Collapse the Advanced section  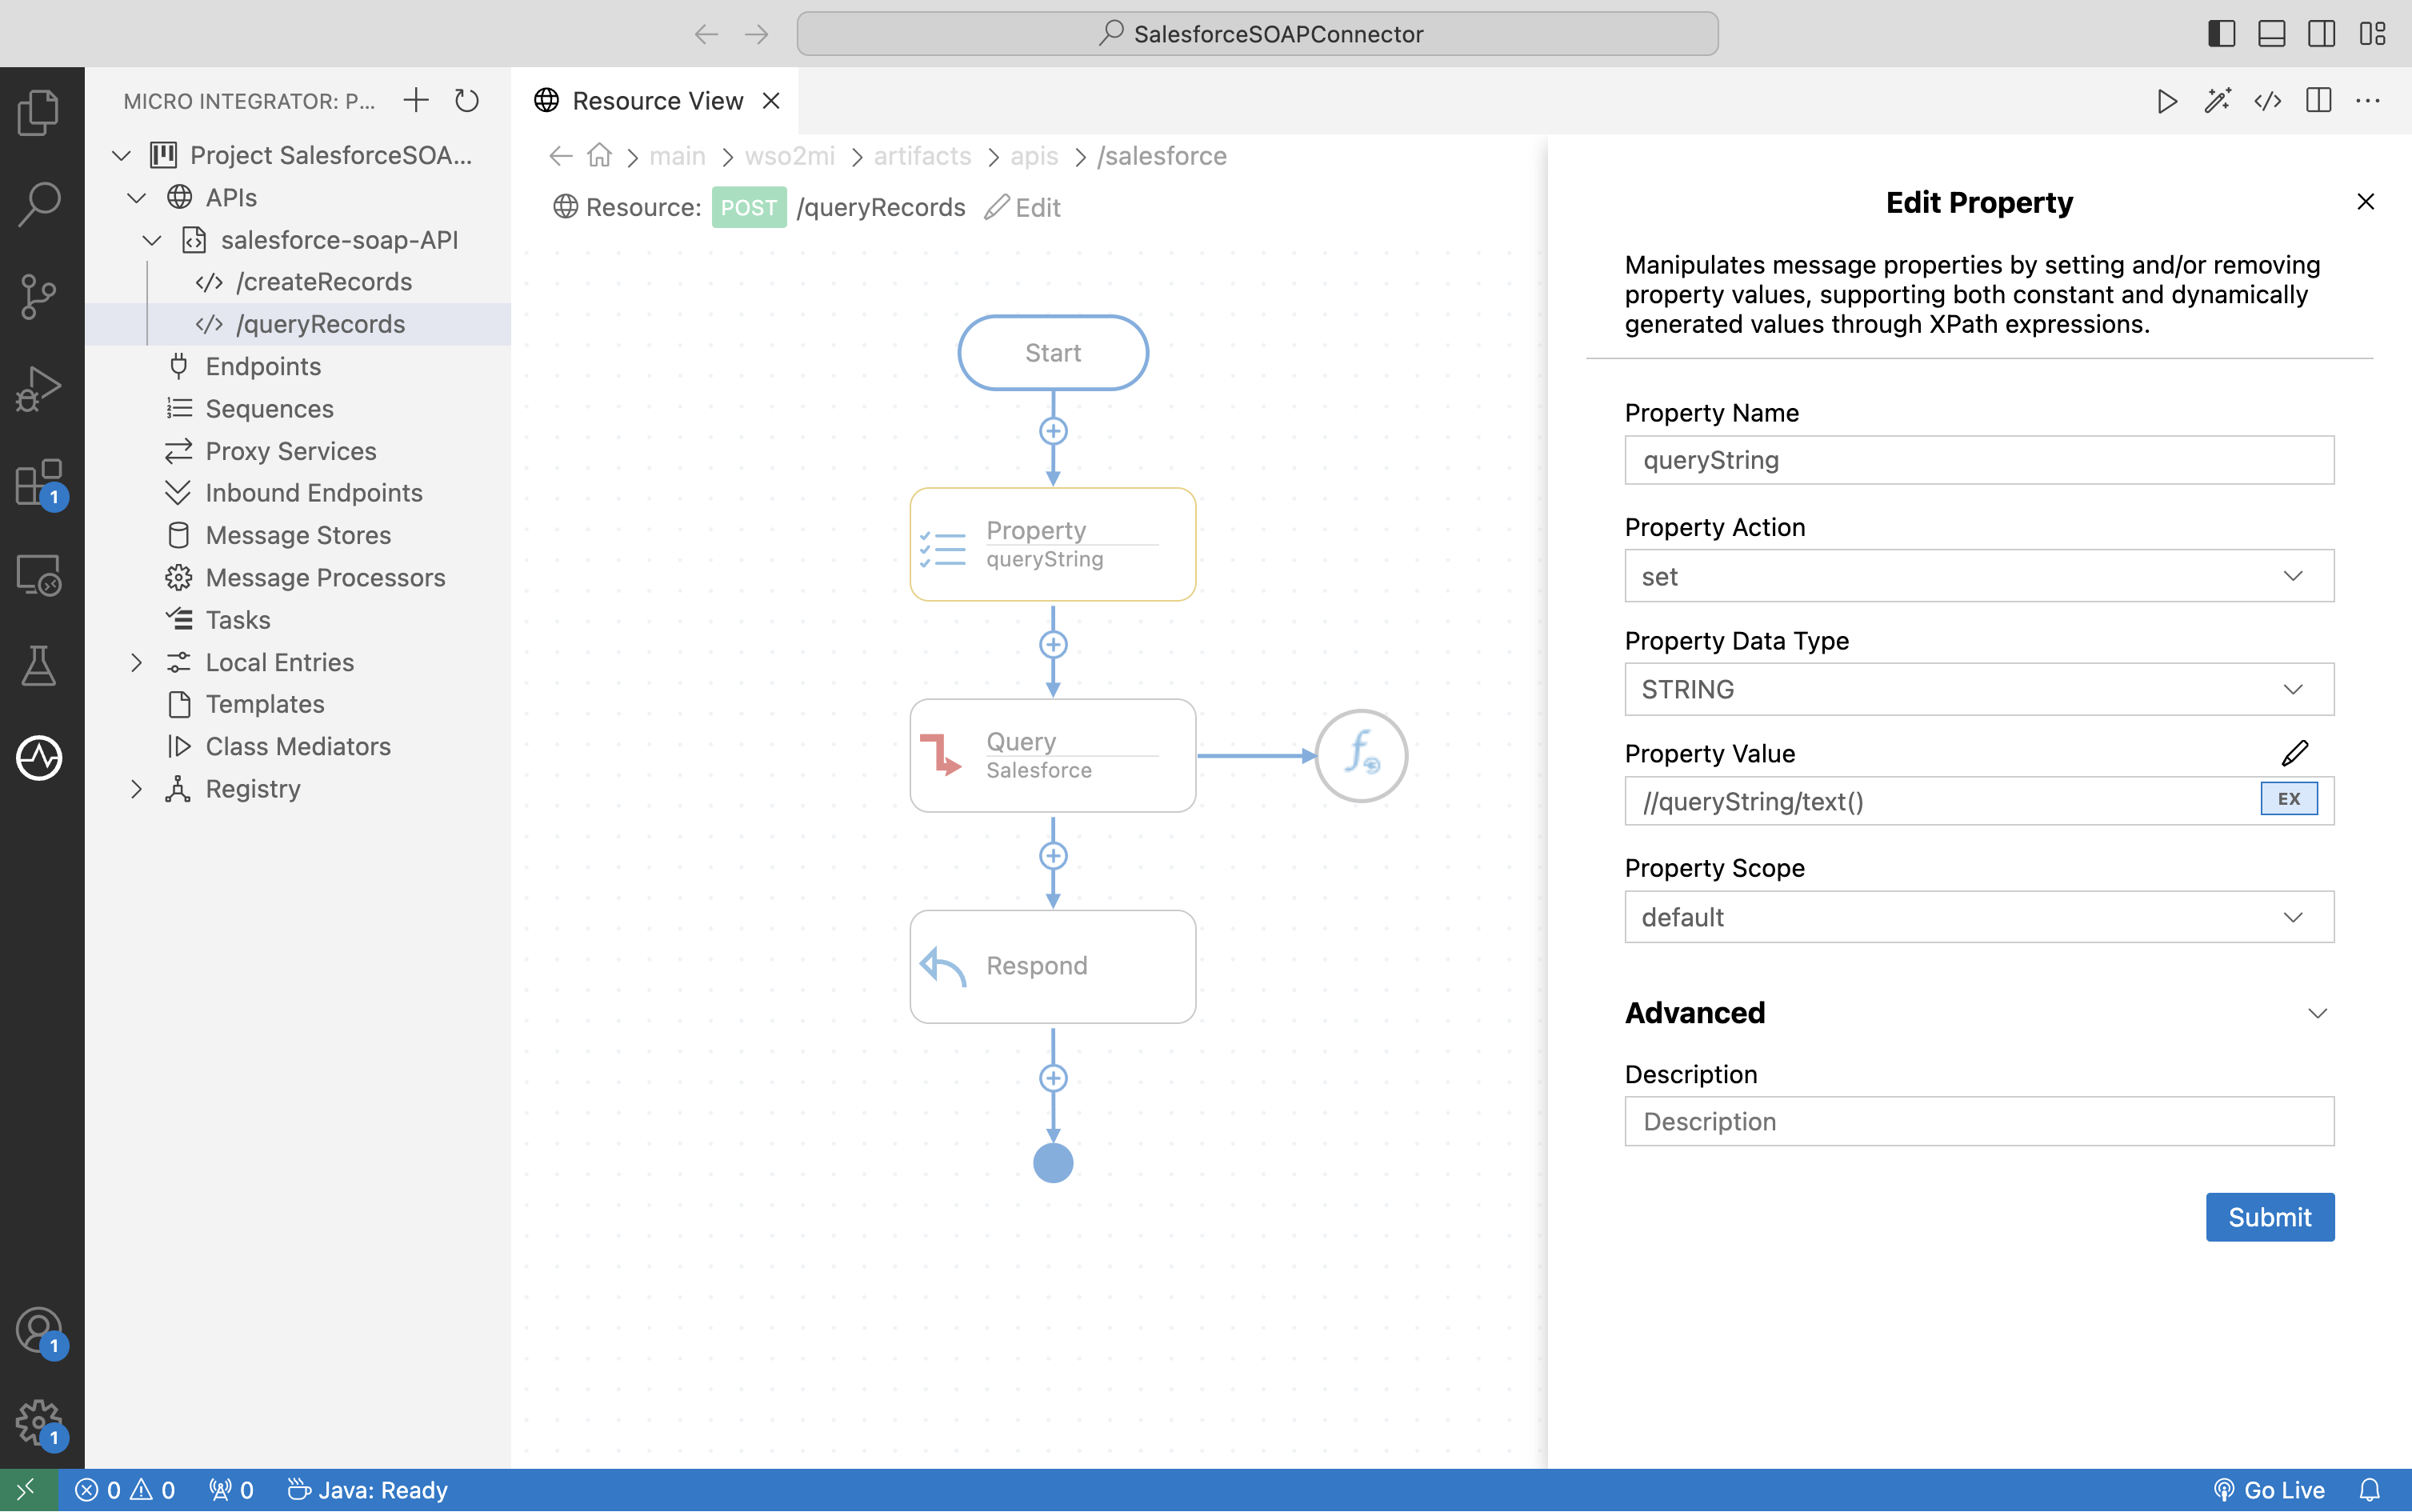[x=2317, y=1013]
